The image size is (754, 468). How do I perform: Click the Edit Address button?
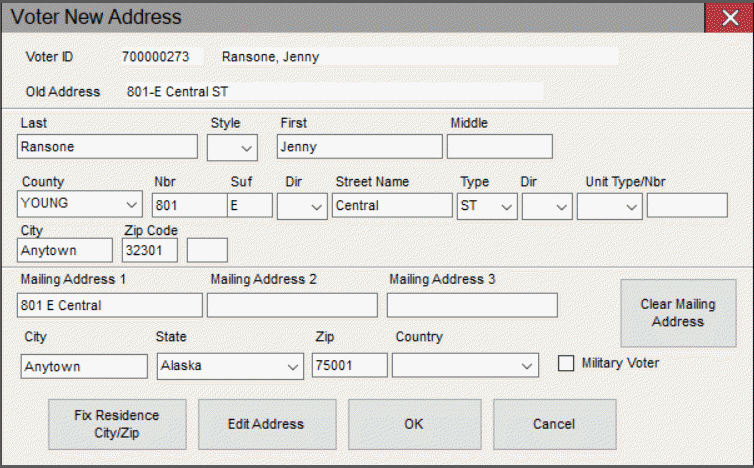267,424
